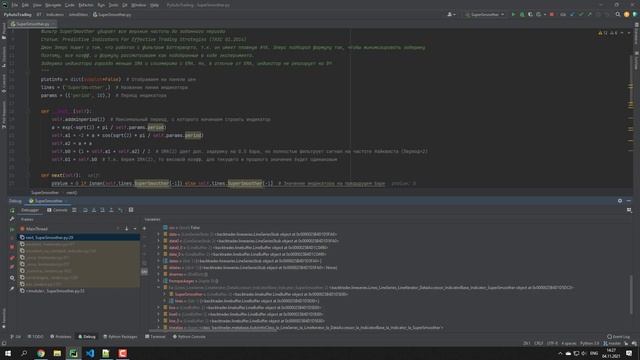
Task: Open the Refactor menu
Action: click(86, 5)
